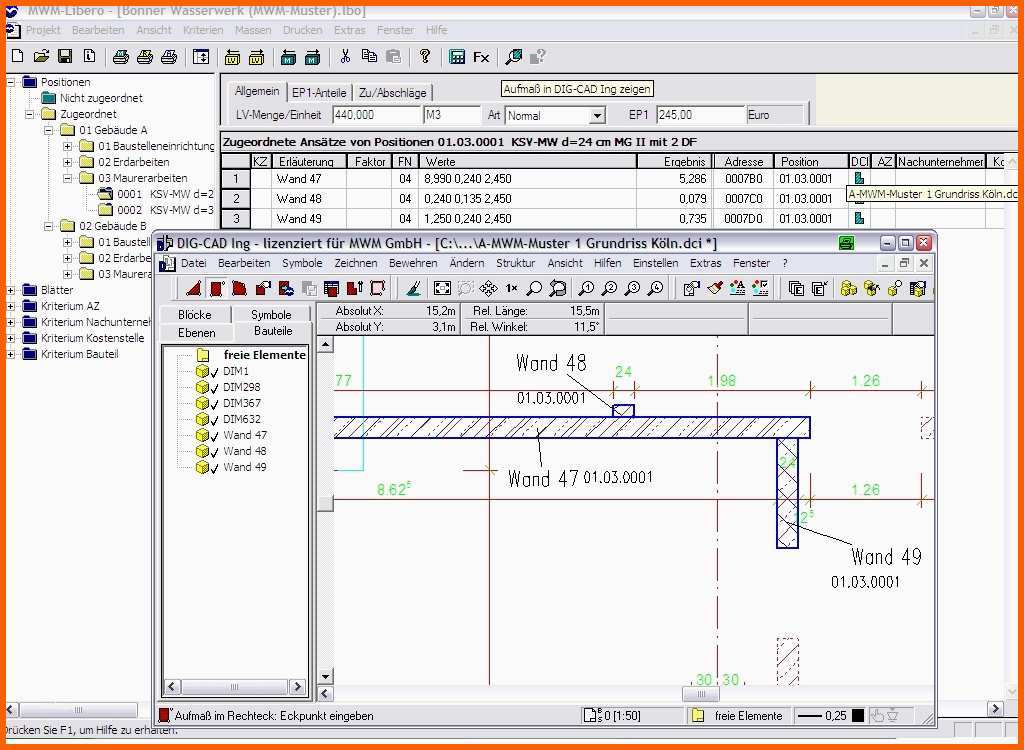Screen dimensions: 1024x750
Task: Click the zoom magnifier numbered 3
Action: click(632, 288)
